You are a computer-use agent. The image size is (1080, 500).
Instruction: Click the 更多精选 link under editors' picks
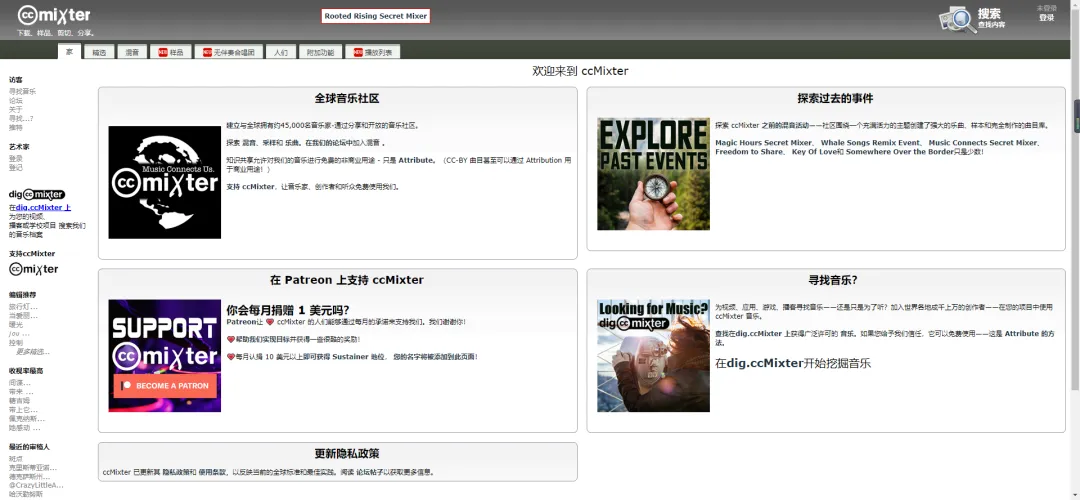click(32, 352)
